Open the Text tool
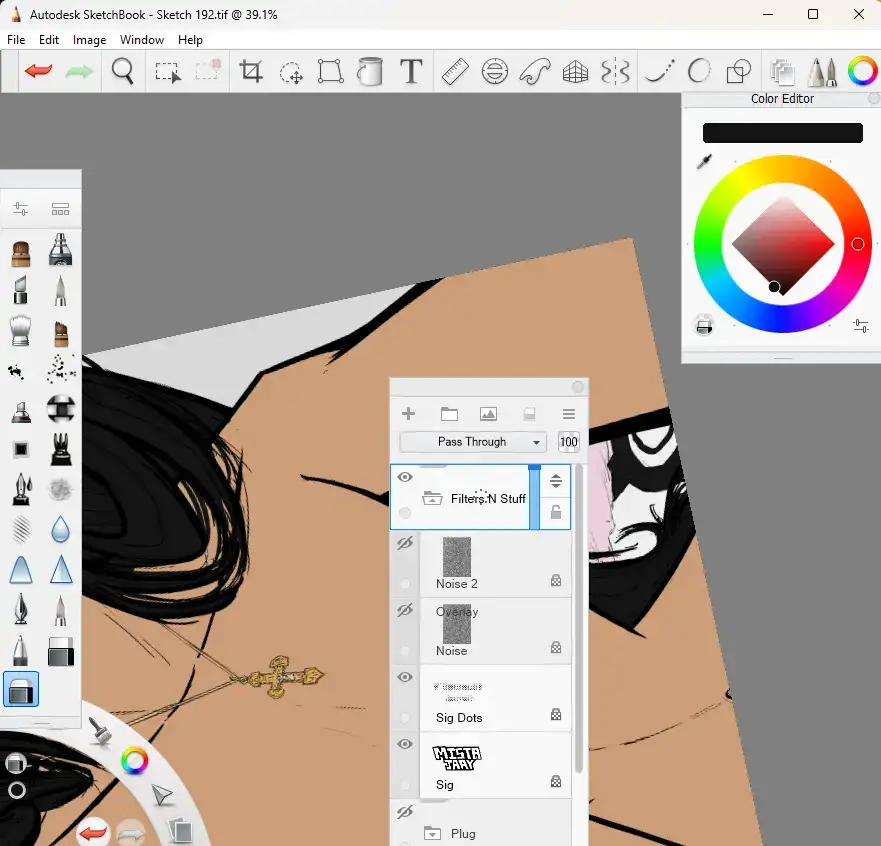This screenshot has width=881, height=846. point(410,71)
